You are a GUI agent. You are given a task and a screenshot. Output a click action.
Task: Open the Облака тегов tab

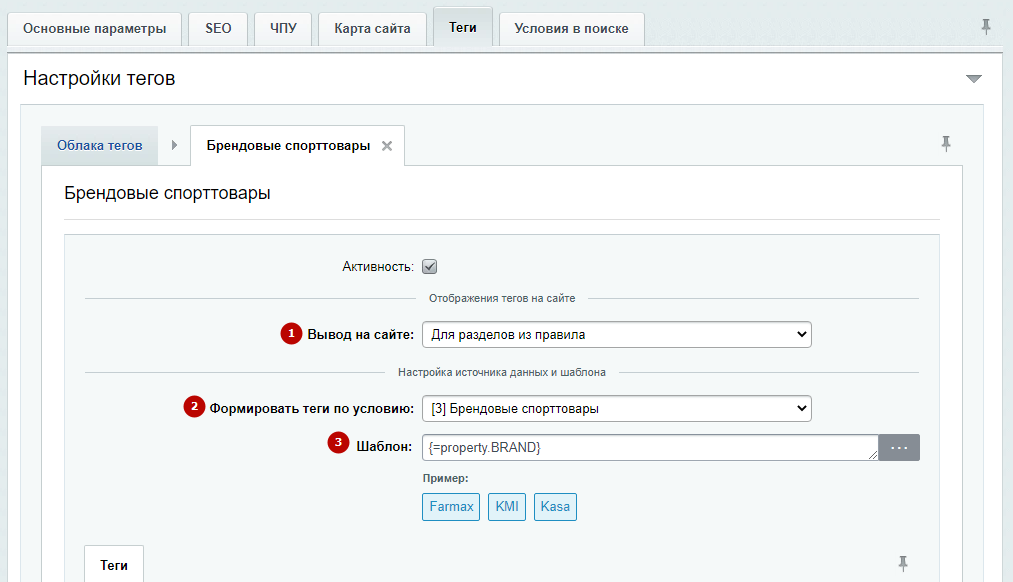(x=99, y=145)
